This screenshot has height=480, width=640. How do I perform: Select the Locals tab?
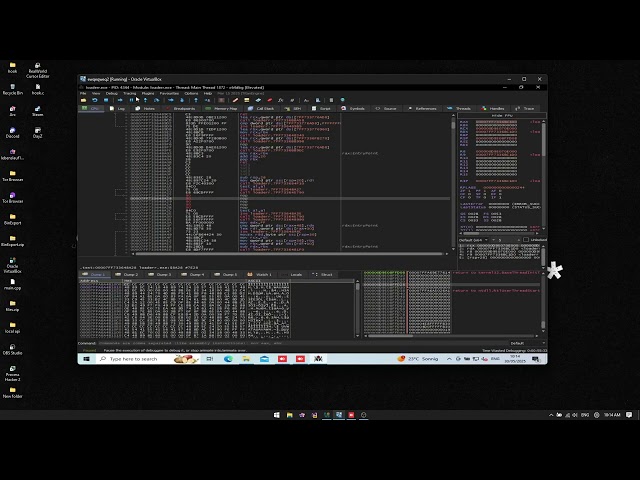click(x=293, y=275)
